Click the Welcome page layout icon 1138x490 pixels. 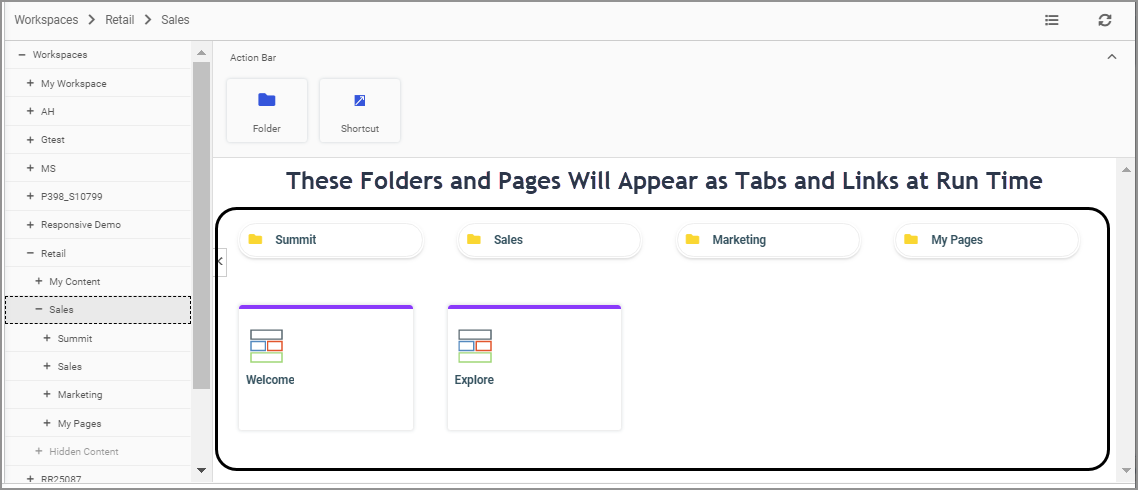click(x=266, y=345)
